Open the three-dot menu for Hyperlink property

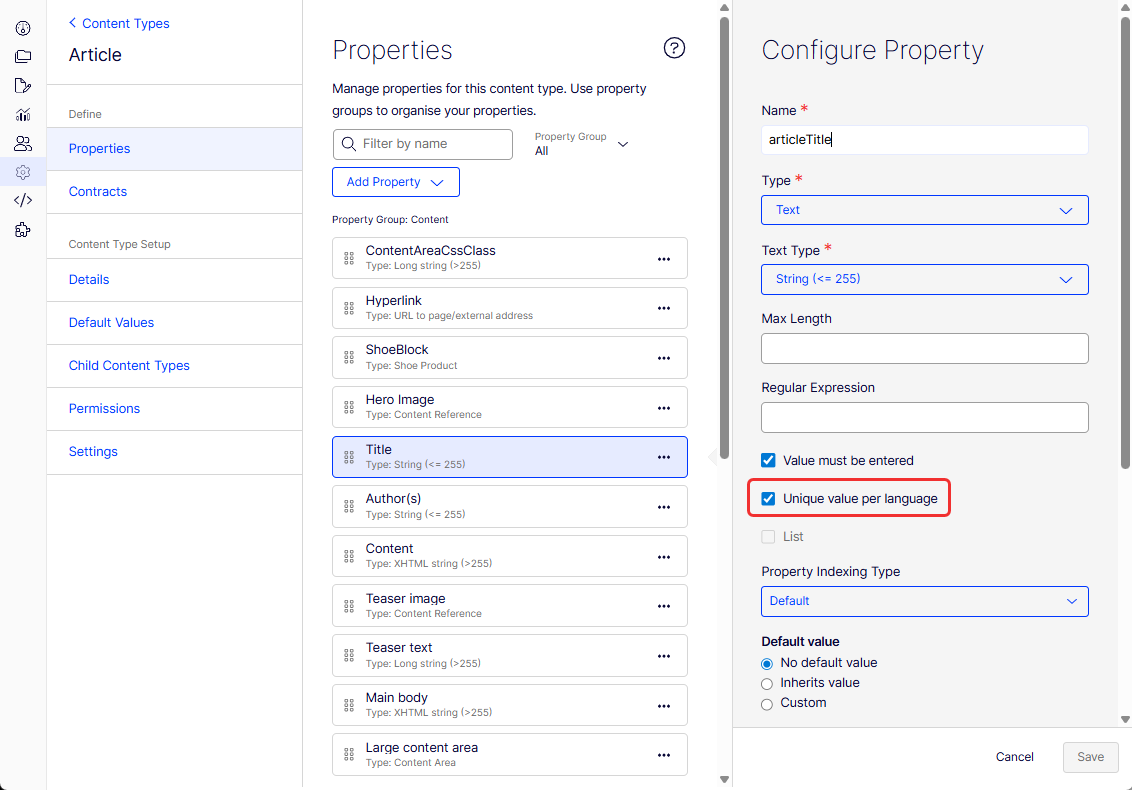(664, 308)
